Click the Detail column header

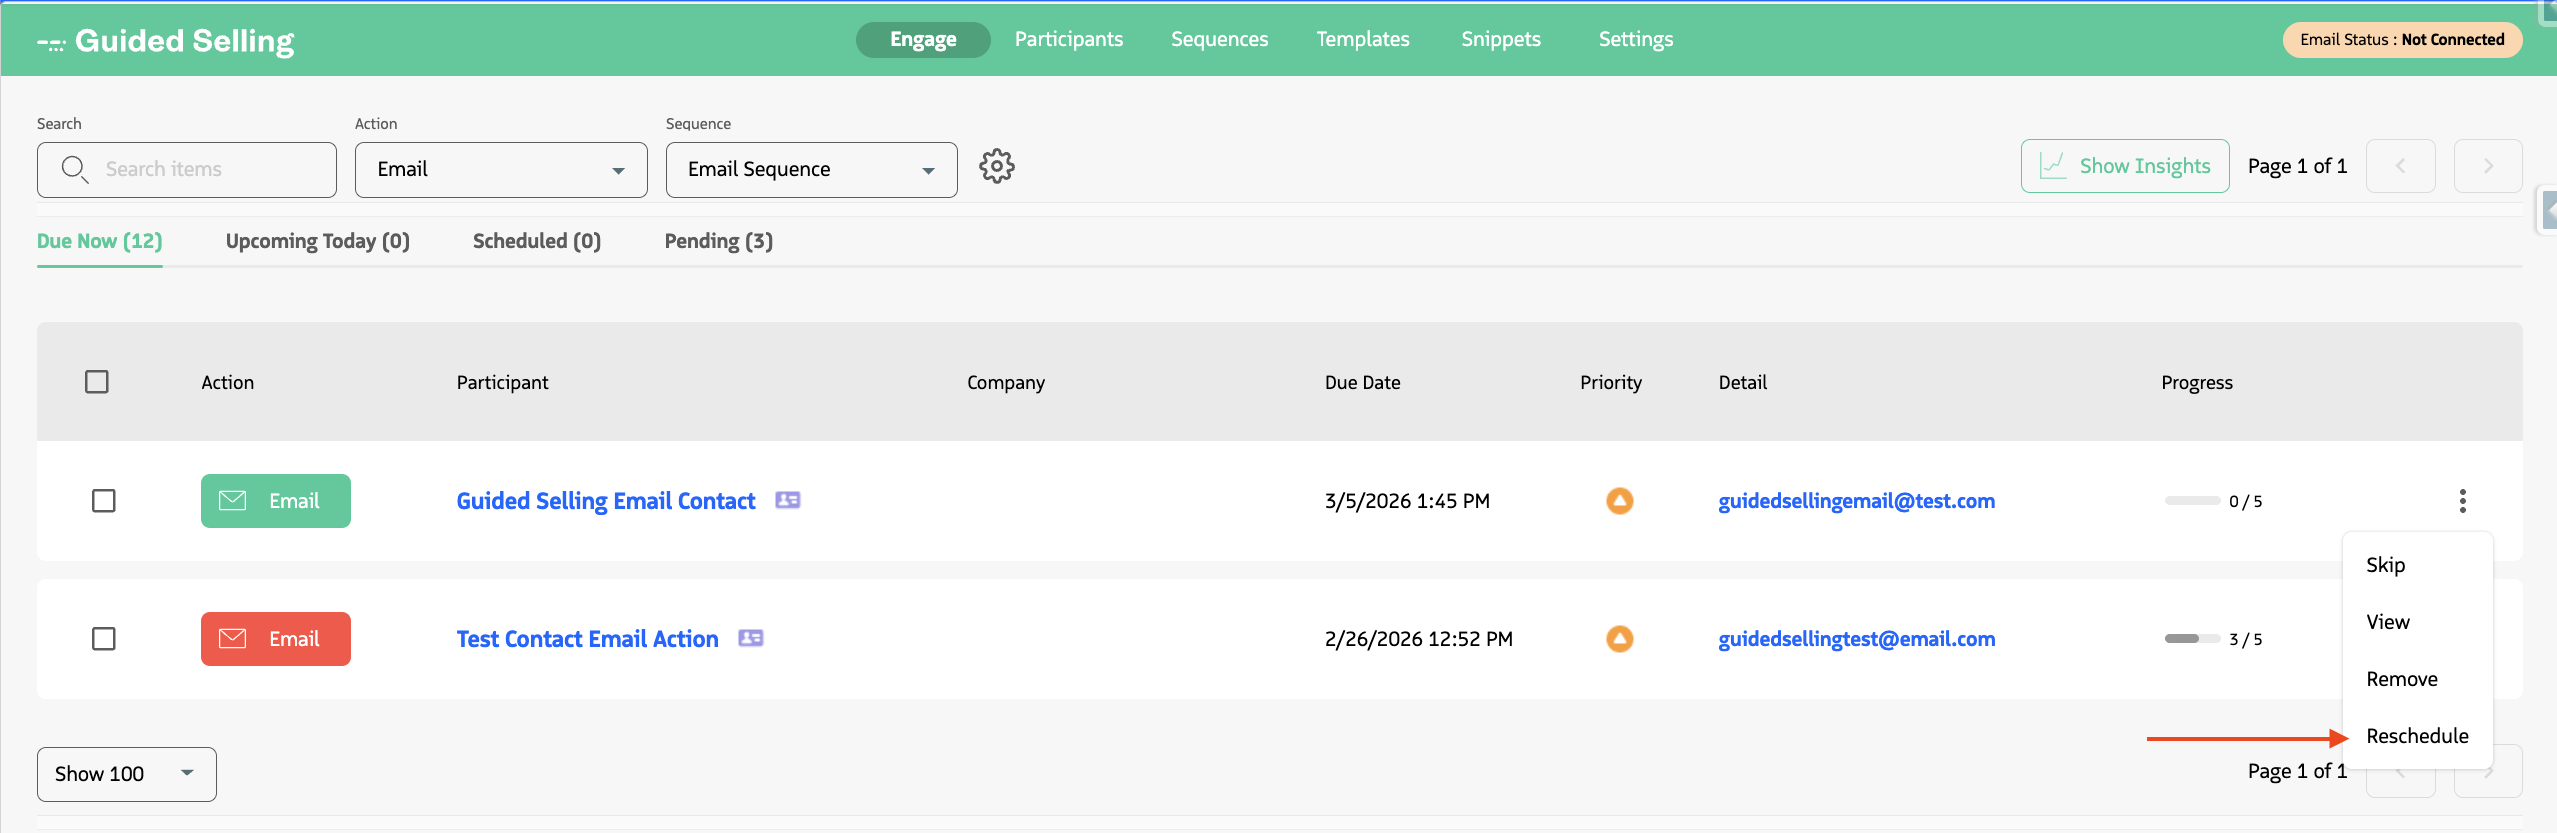tap(1742, 382)
